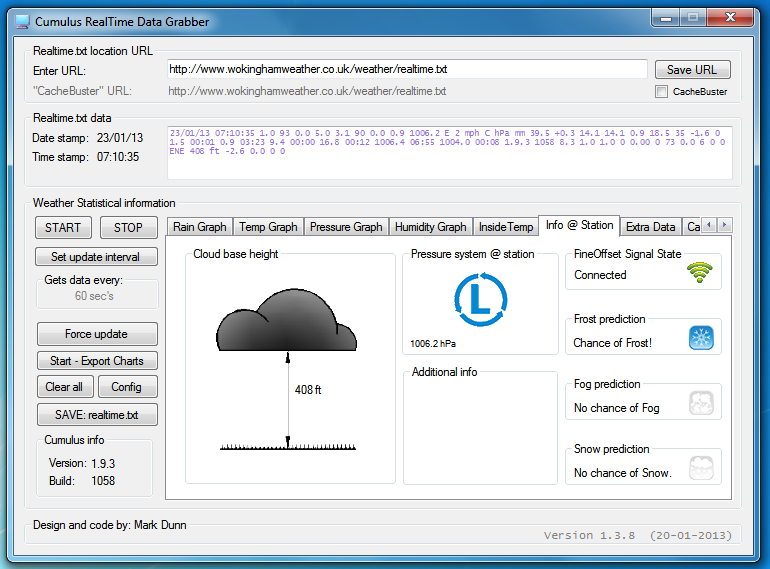Switch to the Rain Graph tab

200,227
